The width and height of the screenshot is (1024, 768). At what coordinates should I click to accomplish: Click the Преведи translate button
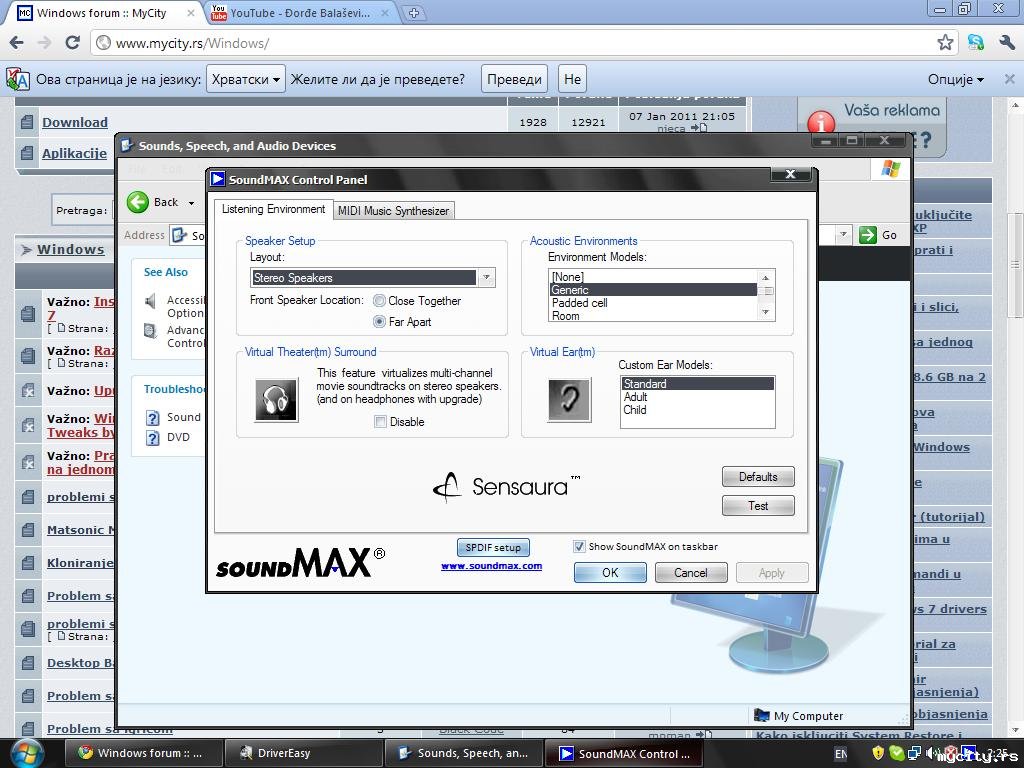click(515, 79)
